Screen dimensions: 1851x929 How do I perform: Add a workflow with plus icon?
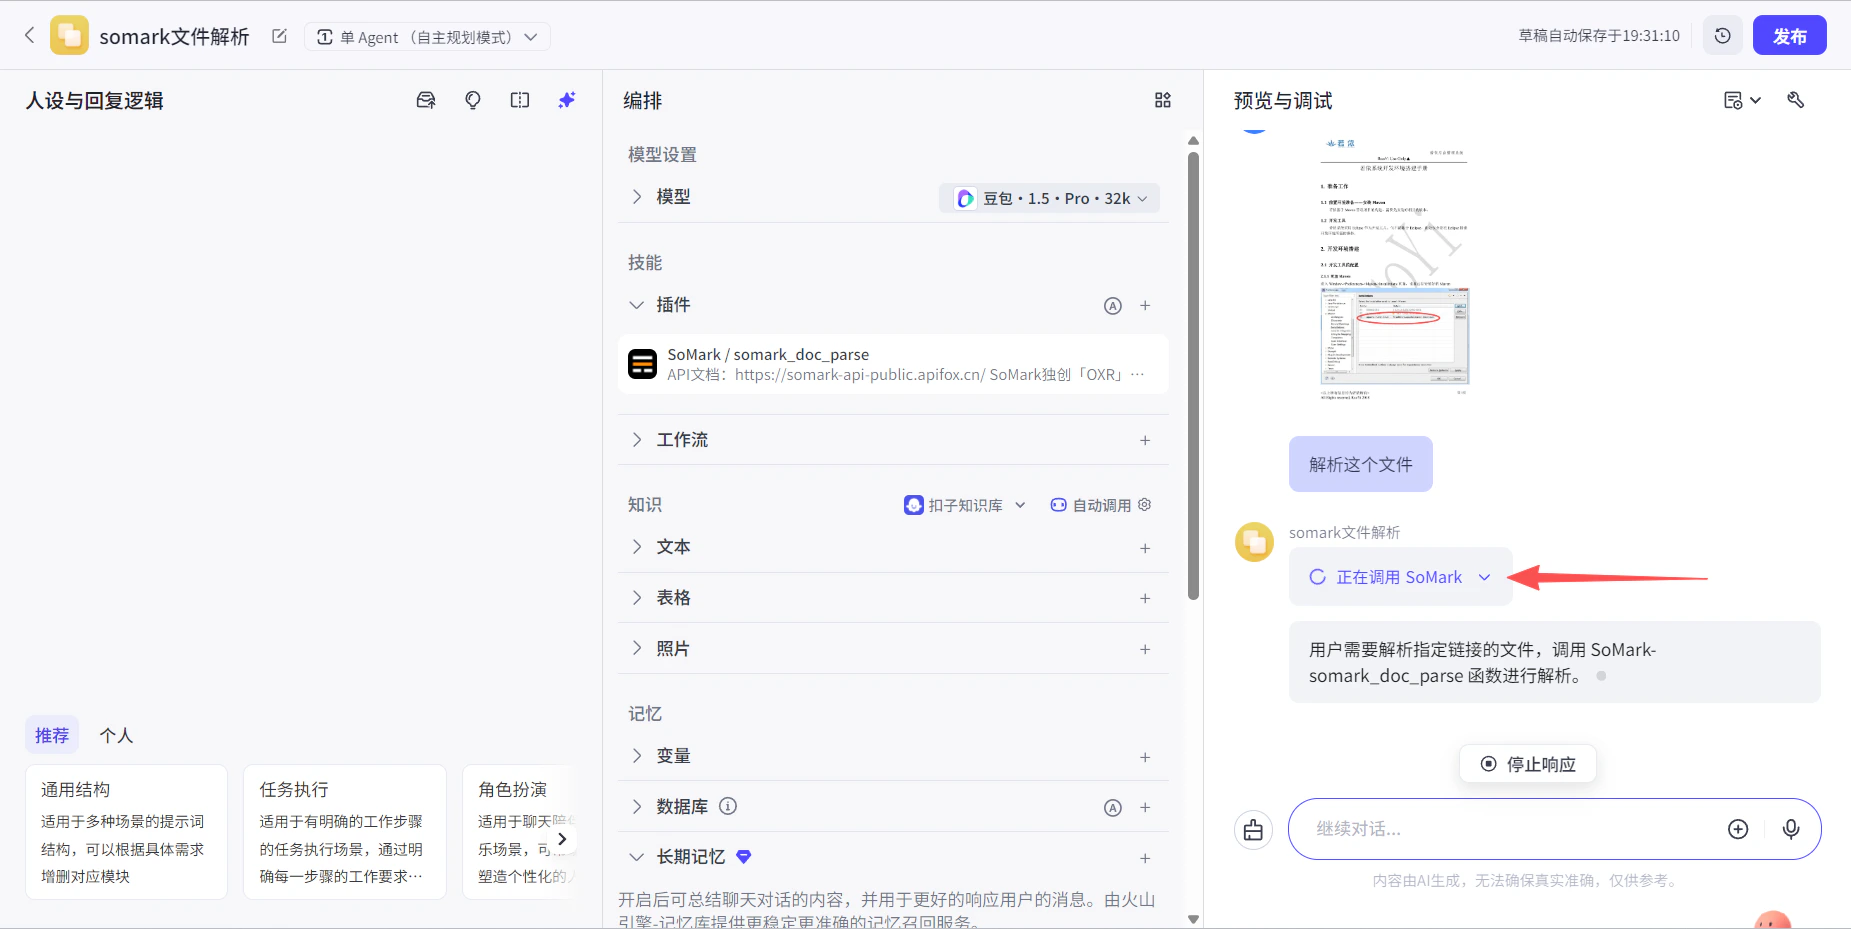click(x=1145, y=440)
